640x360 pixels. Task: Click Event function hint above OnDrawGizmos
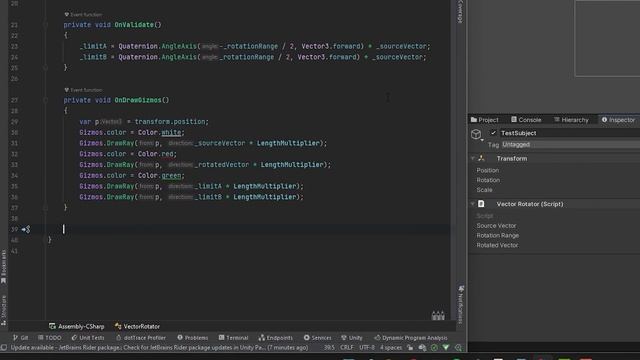click(83, 90)
